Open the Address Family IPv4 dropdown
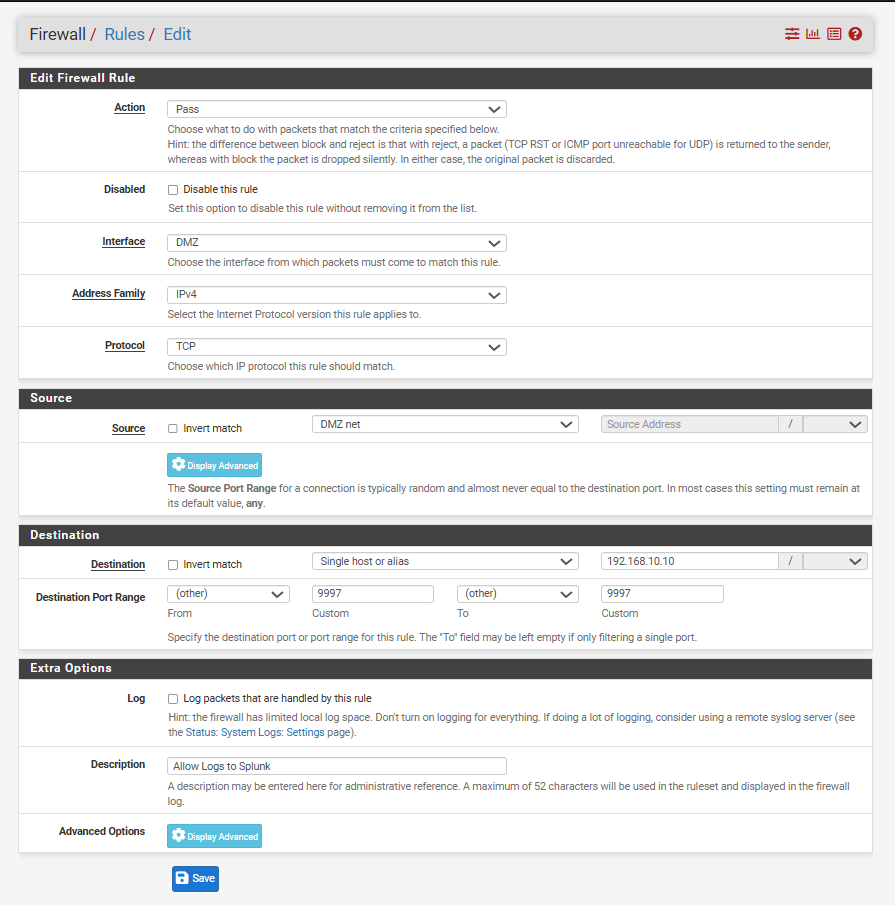 click(x=336, y=295)
